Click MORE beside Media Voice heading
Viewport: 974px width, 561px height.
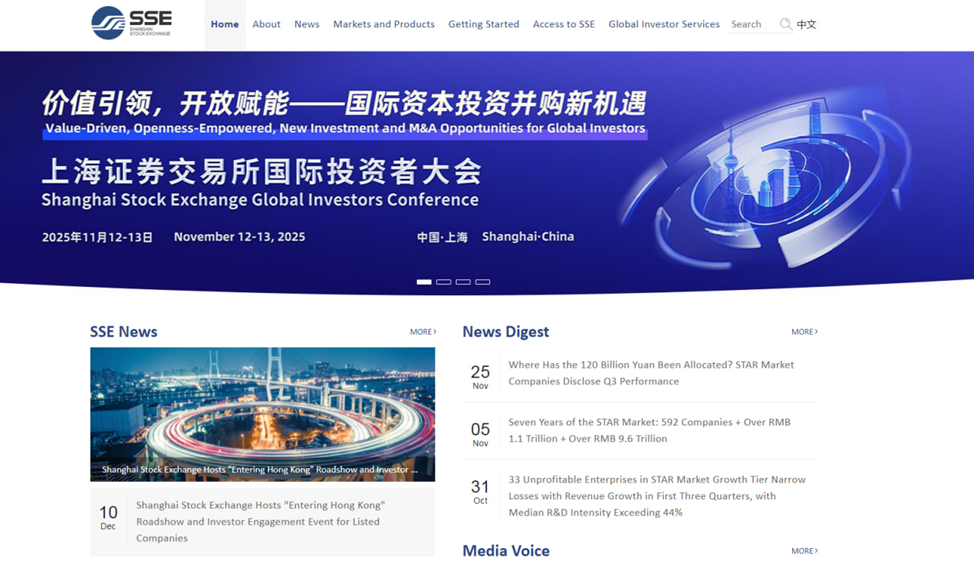click(804, 551)
